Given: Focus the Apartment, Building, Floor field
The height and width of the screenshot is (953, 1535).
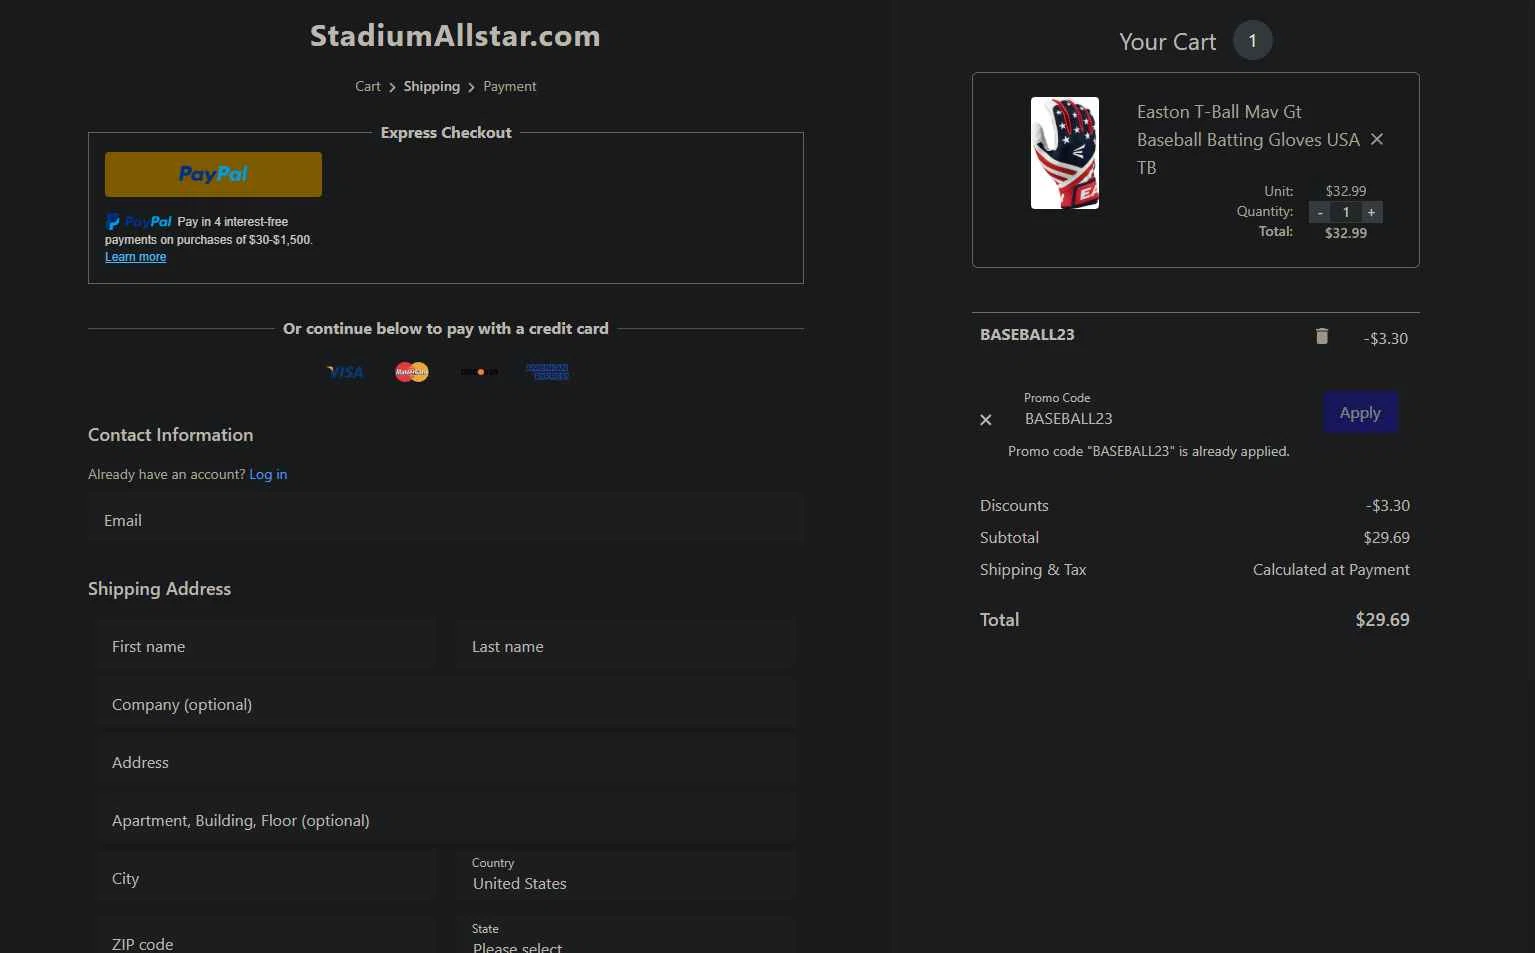Looking at the screenshot, I should coord(446,820).
